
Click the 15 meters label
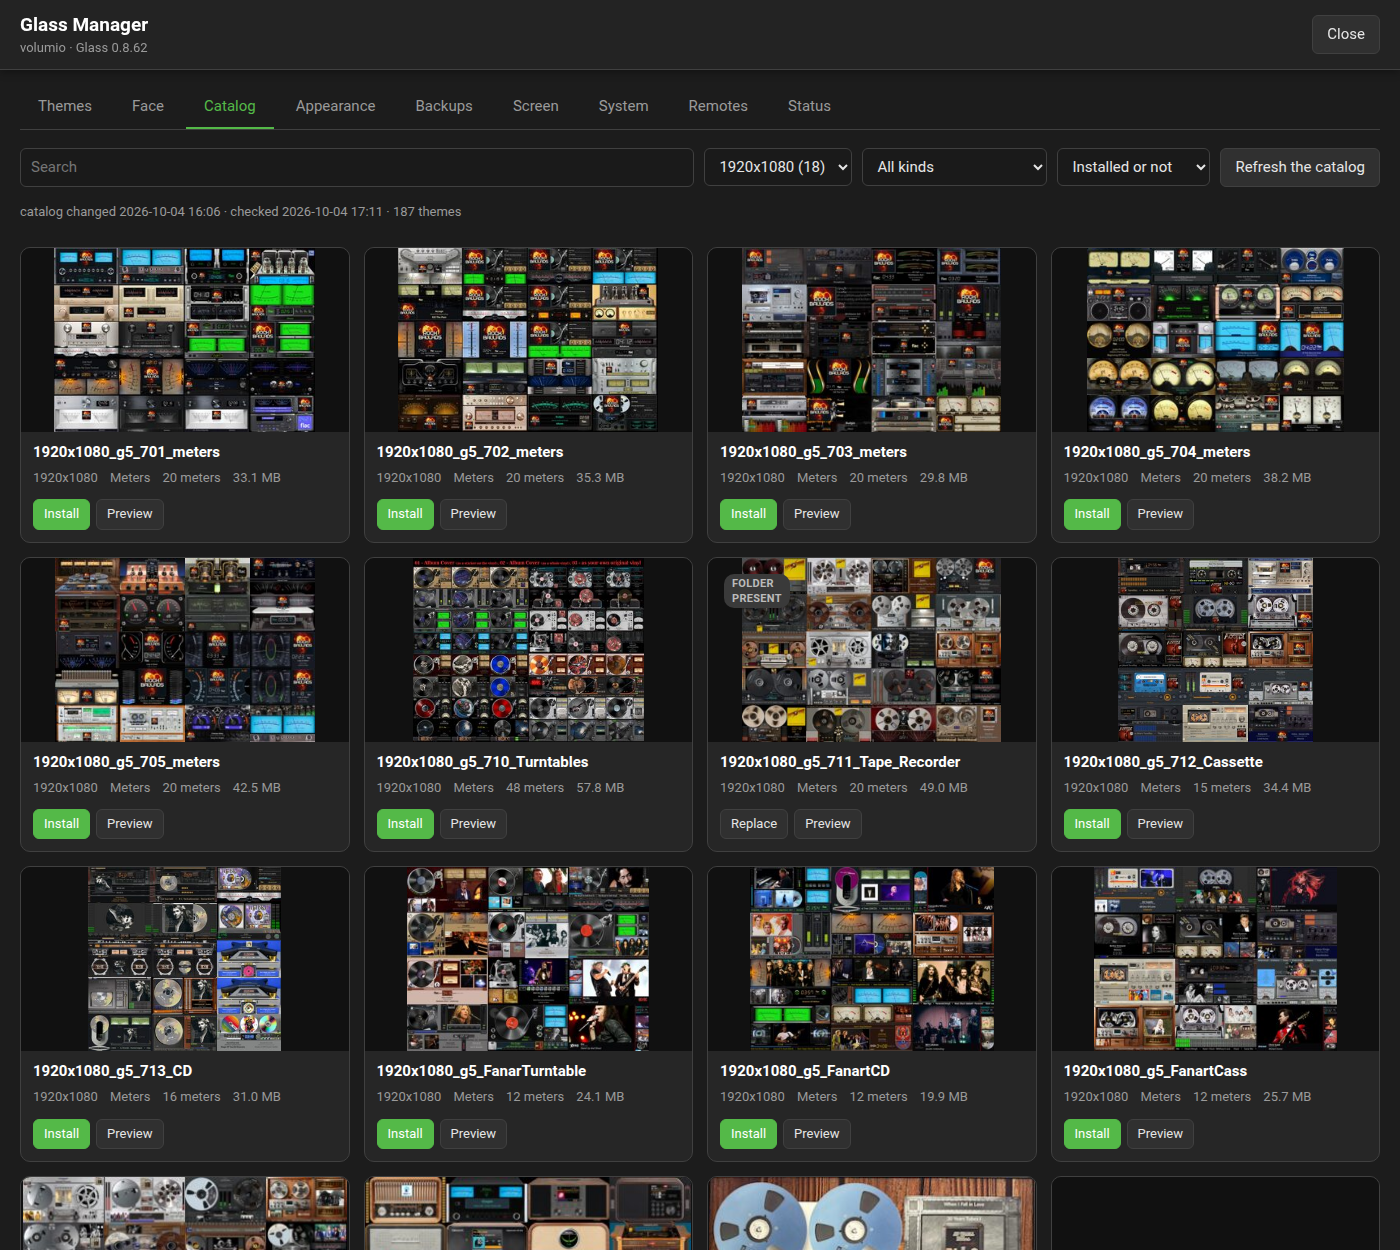point(1222,788)
